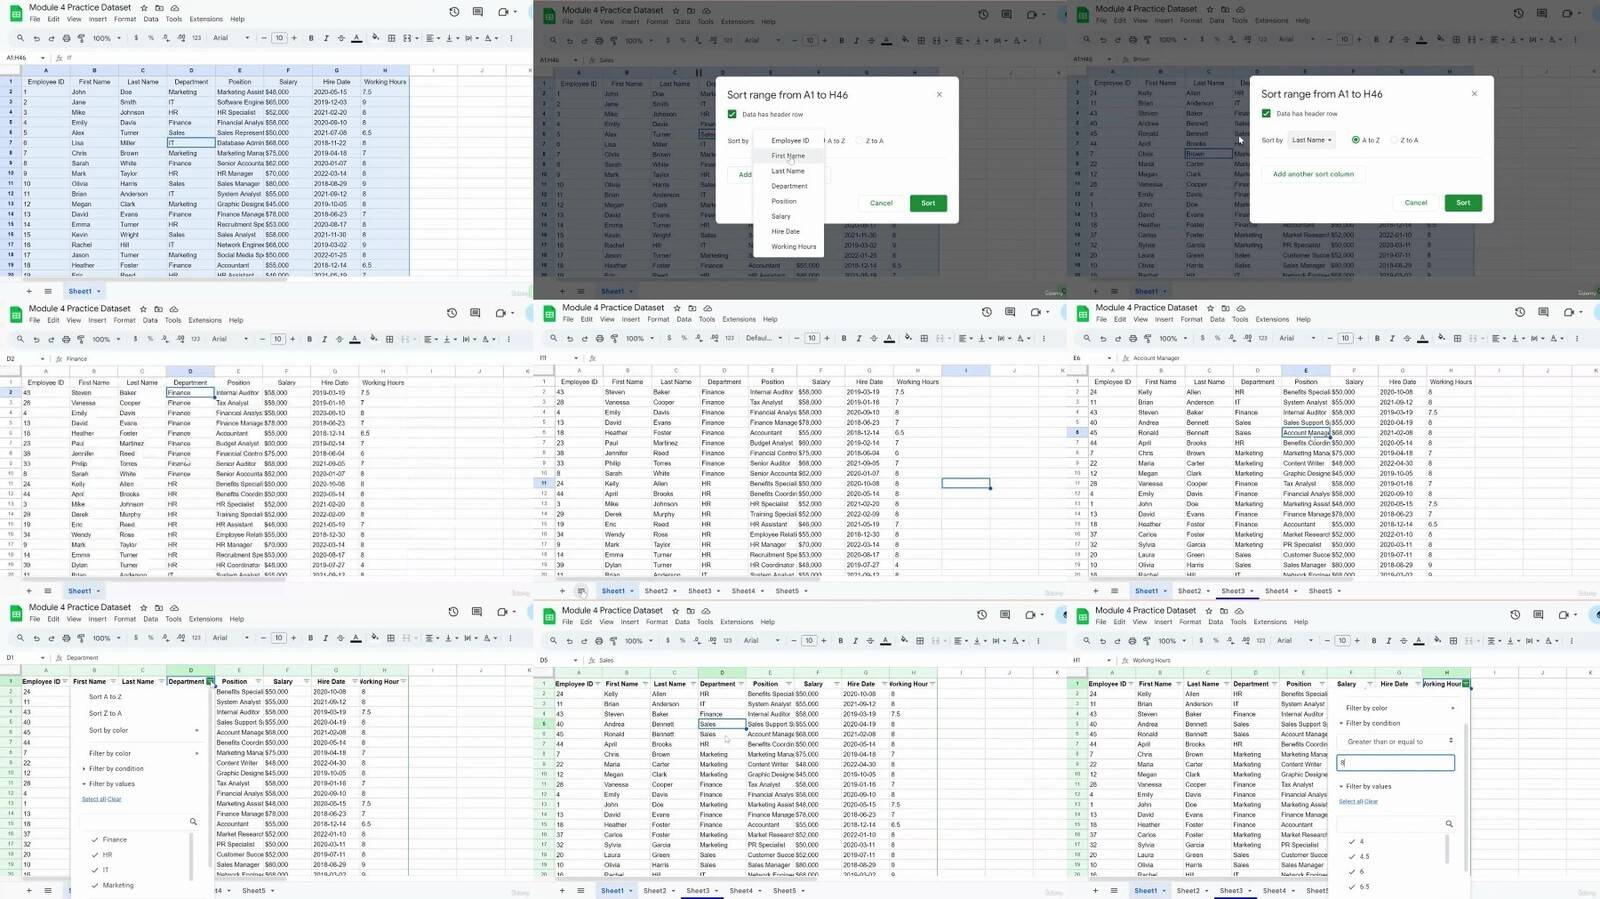
Task: Choose Department in the open Sort by list
Action: 788,186
